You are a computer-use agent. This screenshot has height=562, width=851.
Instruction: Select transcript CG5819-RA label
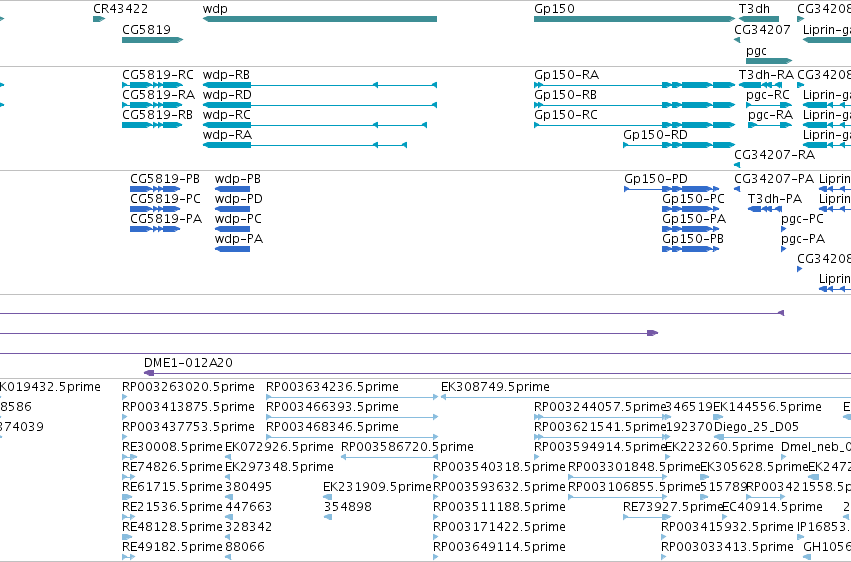158,94
